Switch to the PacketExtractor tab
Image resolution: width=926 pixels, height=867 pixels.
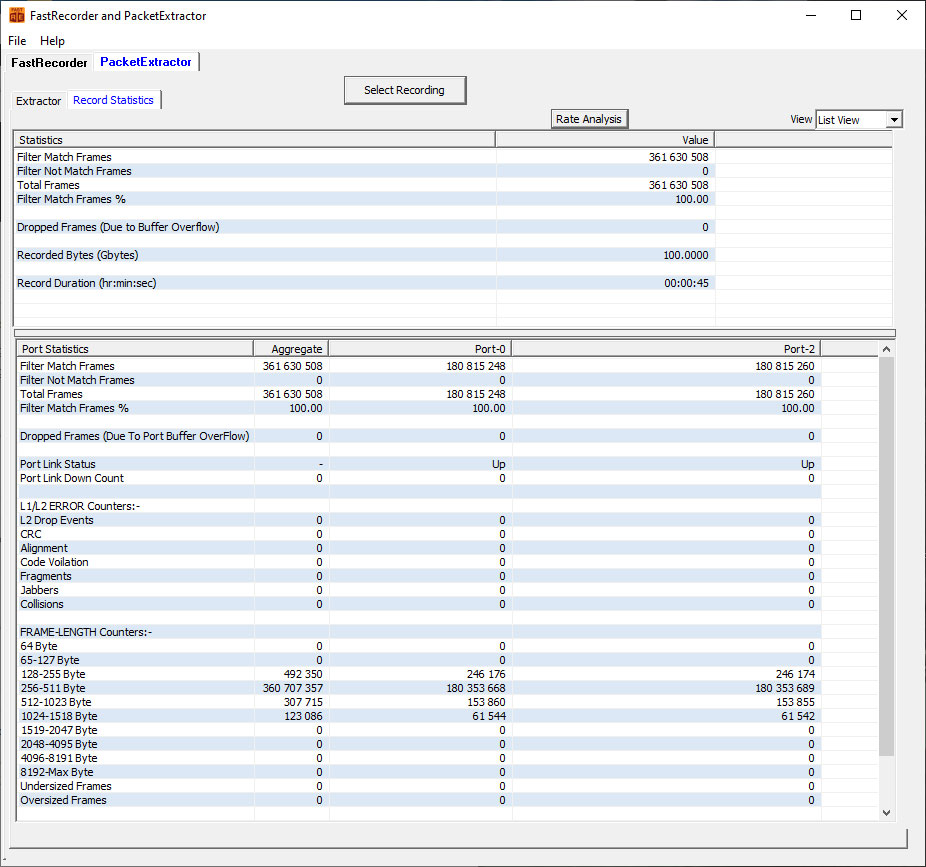coord(146,62)
